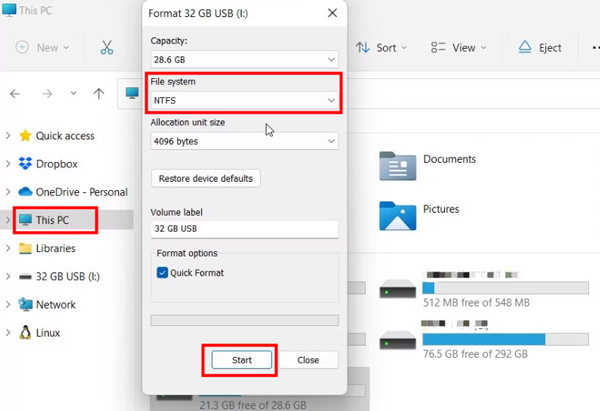Expand the 32 GB USB tree node
The image size is (600, 411).
pyautogui.click(x=8, y=276)
